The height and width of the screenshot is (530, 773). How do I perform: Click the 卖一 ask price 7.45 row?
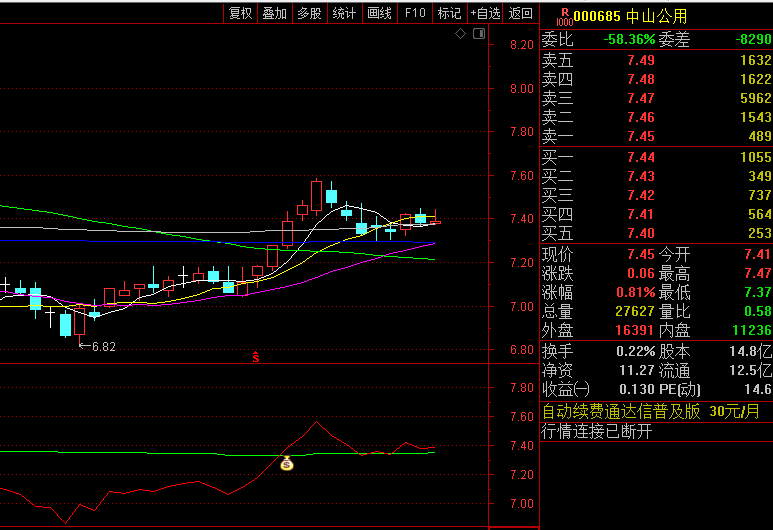[x=656, y=136]
